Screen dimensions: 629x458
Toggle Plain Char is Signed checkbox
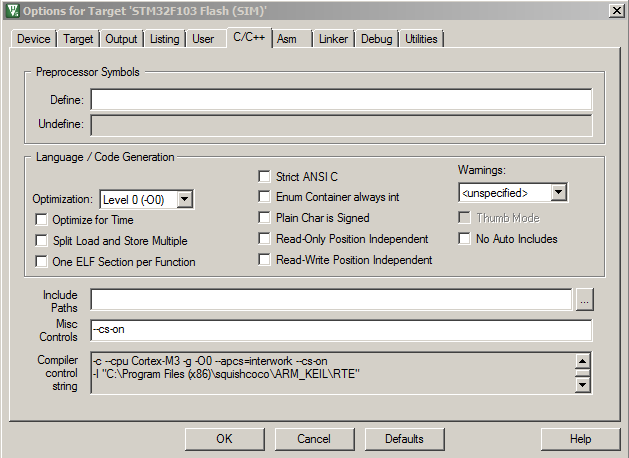coord(265,218)
